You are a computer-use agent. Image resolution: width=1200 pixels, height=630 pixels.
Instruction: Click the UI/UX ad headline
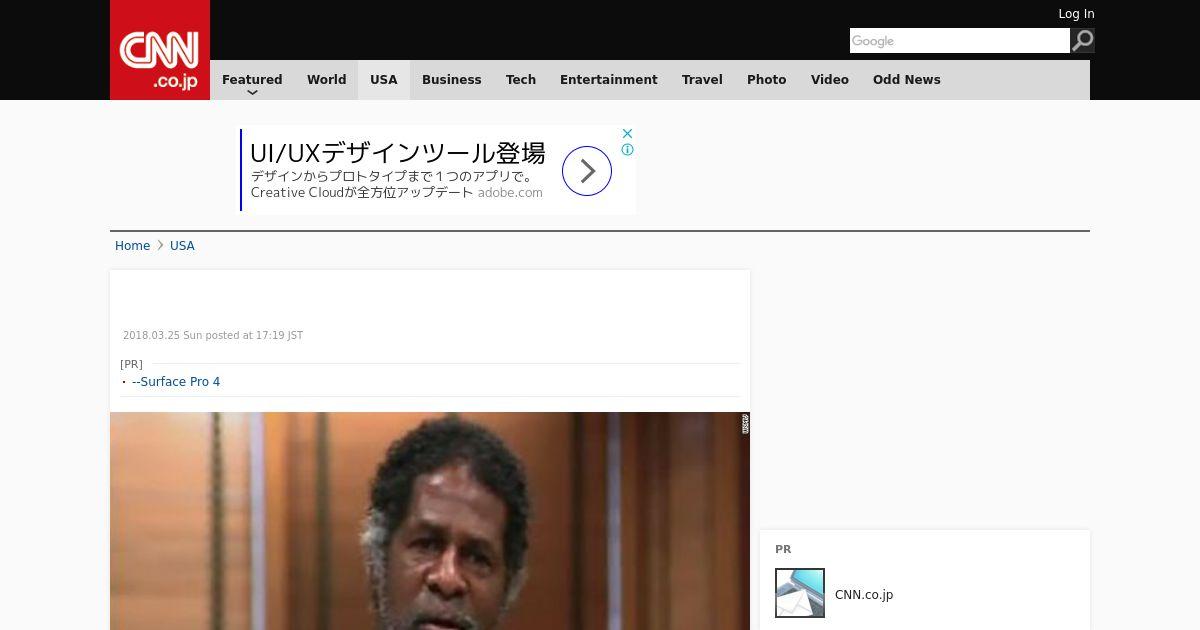tap(397, 153)
